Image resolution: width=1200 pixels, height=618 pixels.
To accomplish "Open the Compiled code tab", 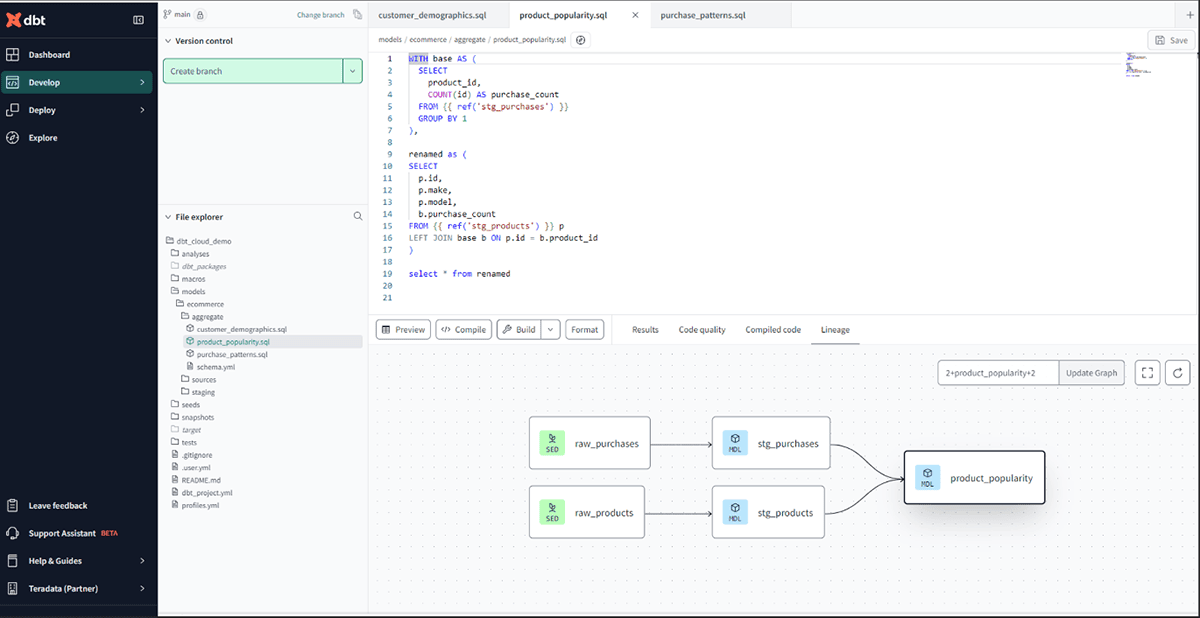I will coord(773,330).
